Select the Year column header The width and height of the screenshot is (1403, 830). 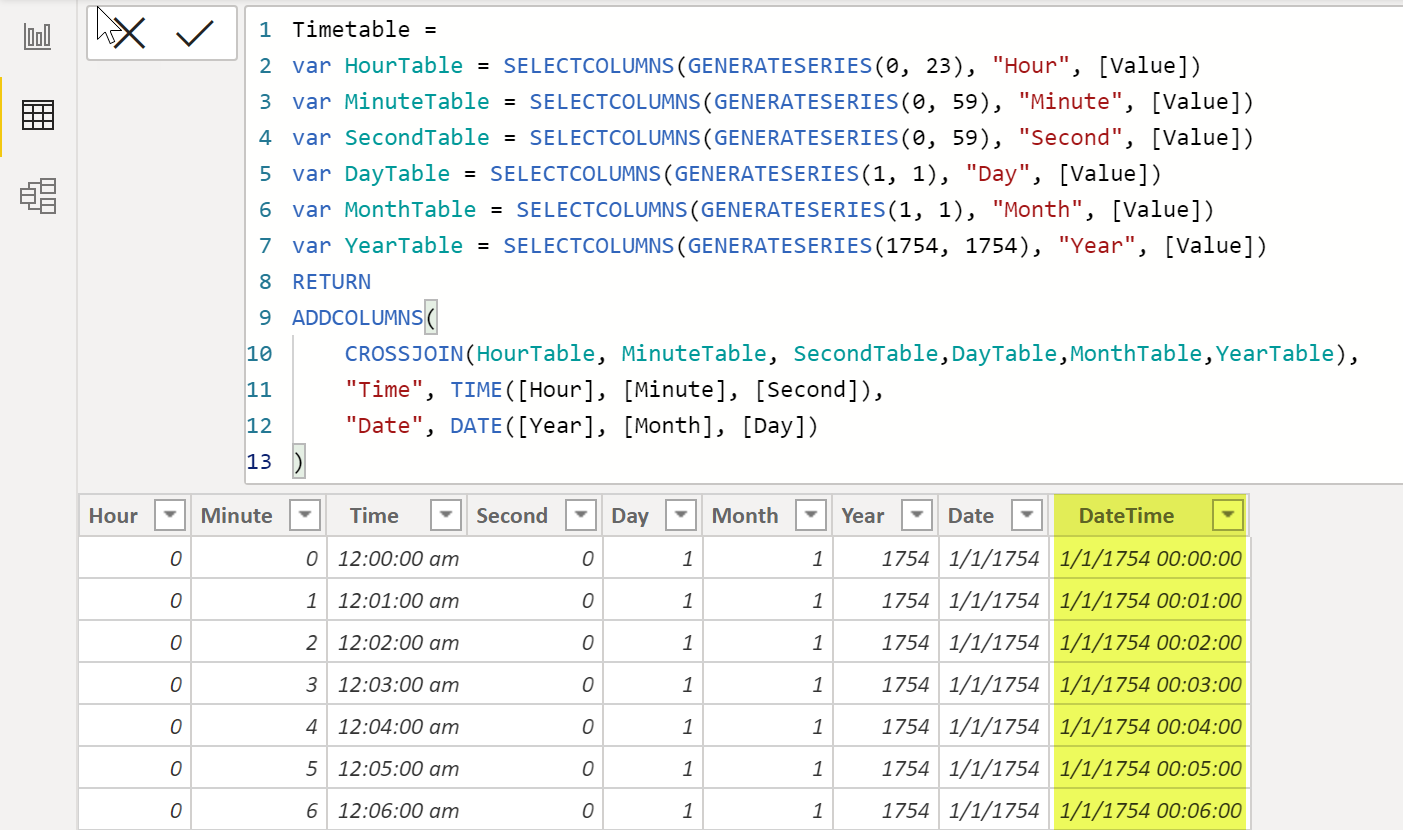click(x=863, y=516)
